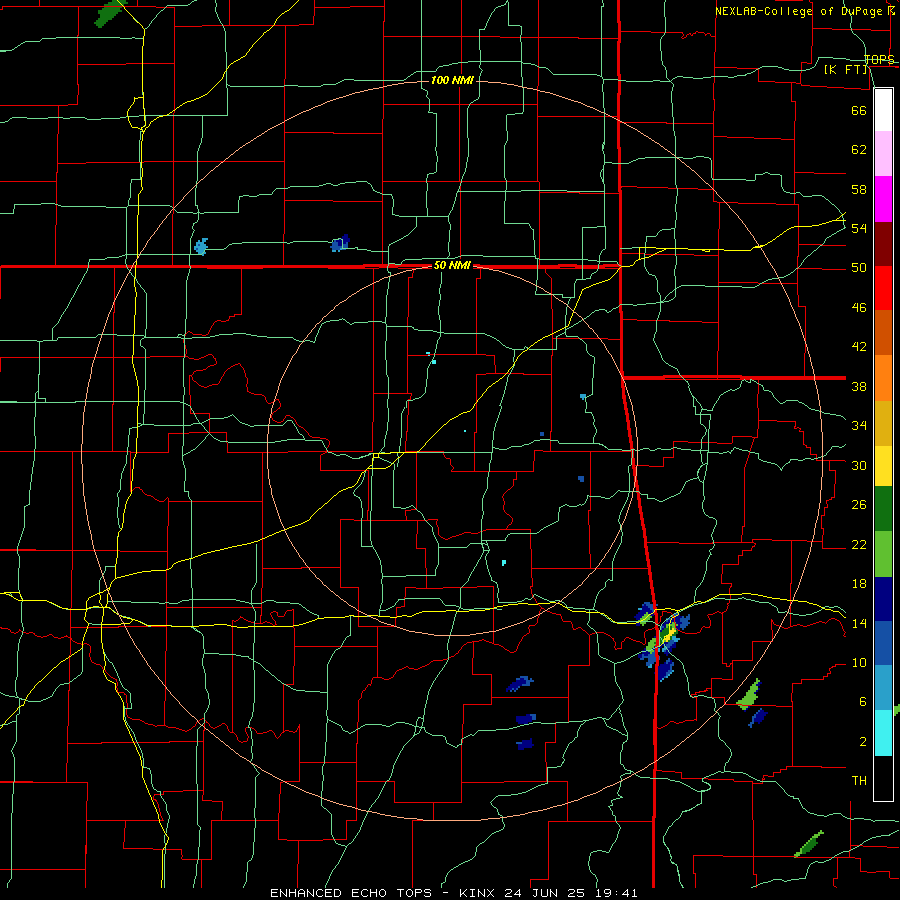Screen dimensions: 900x900
Task: Click the magenta legend swatch
Action: [x=883, y=199]
